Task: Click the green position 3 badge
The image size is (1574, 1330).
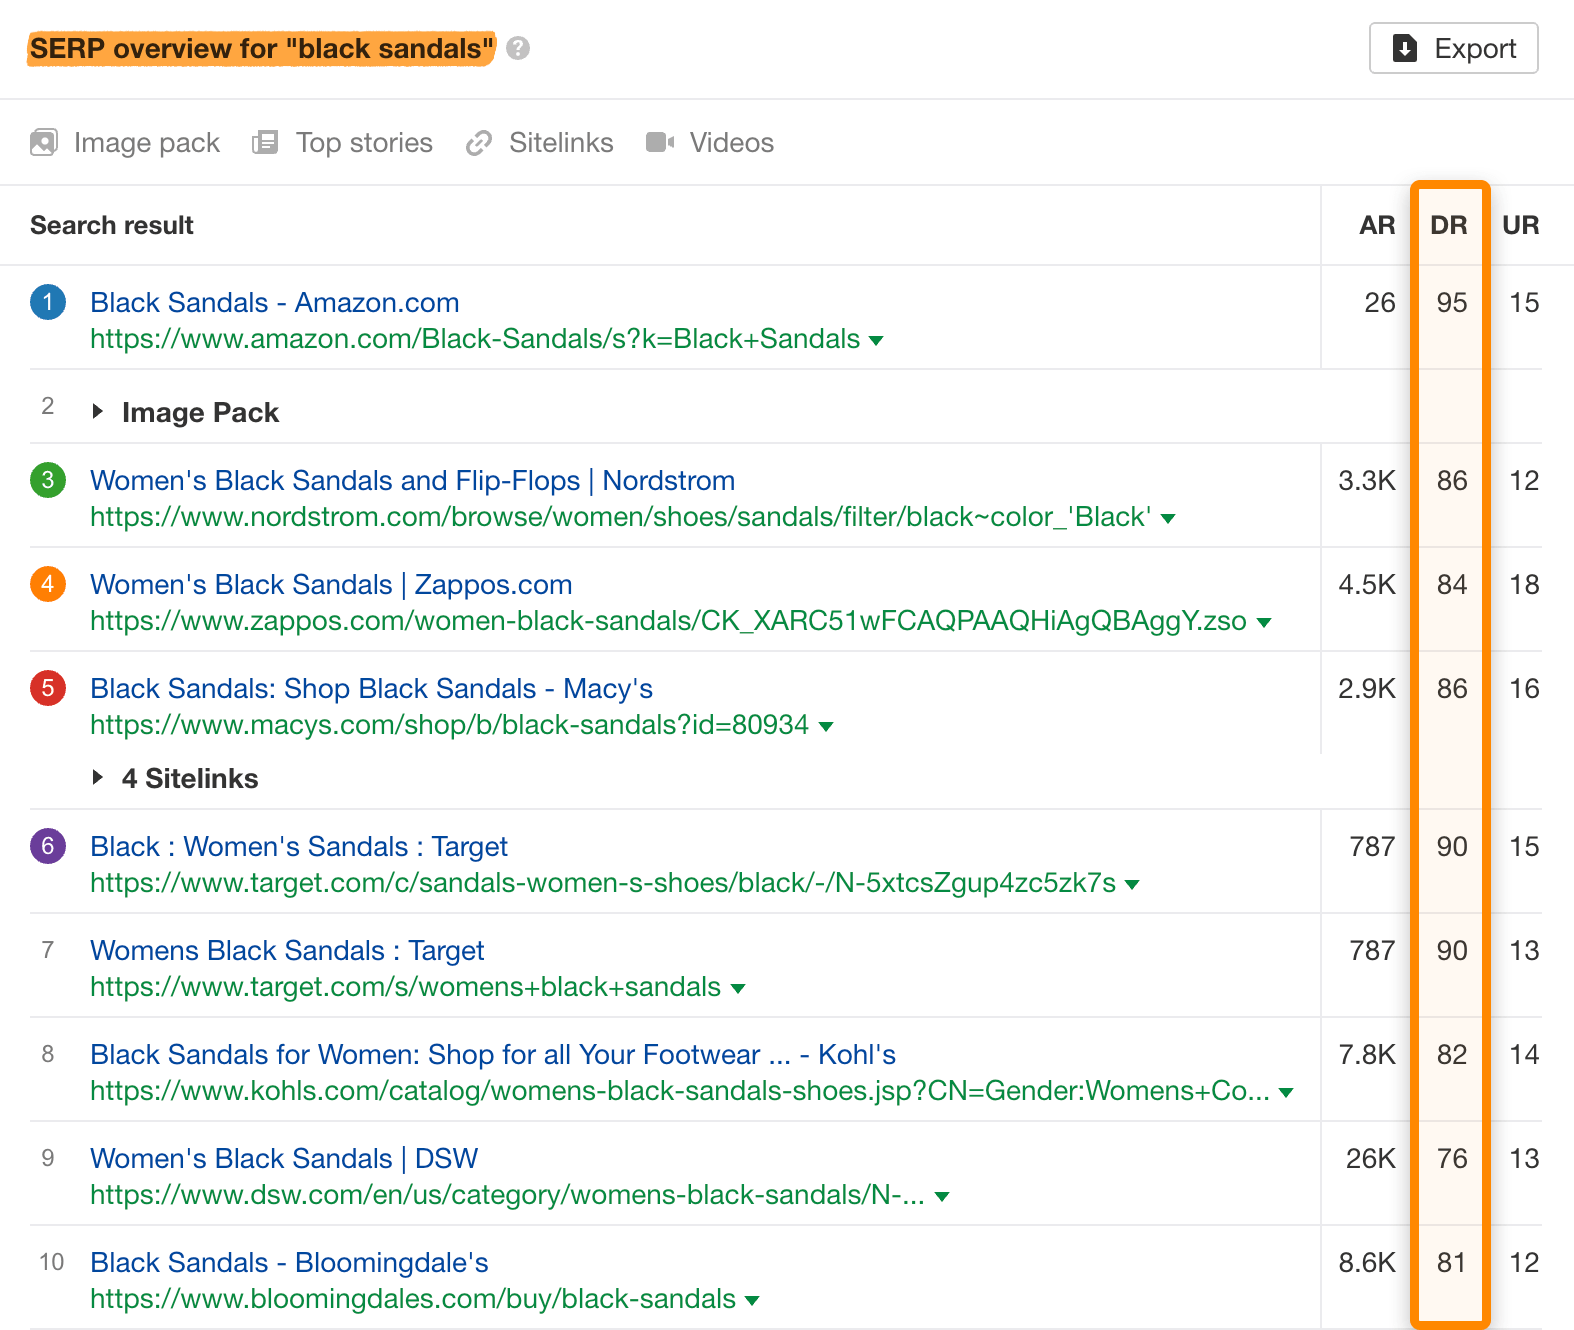Action: [48, 480]
